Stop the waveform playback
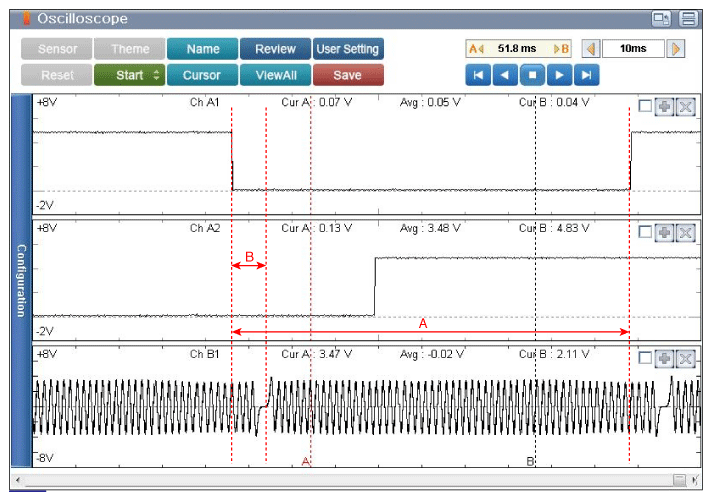This screenshot has width=712, height=501. 532,75
